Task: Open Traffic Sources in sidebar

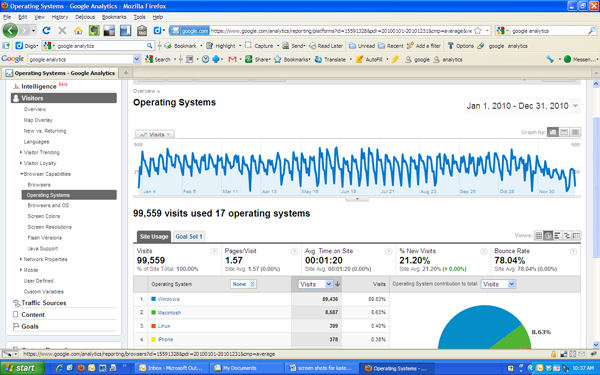Action: 44,303
